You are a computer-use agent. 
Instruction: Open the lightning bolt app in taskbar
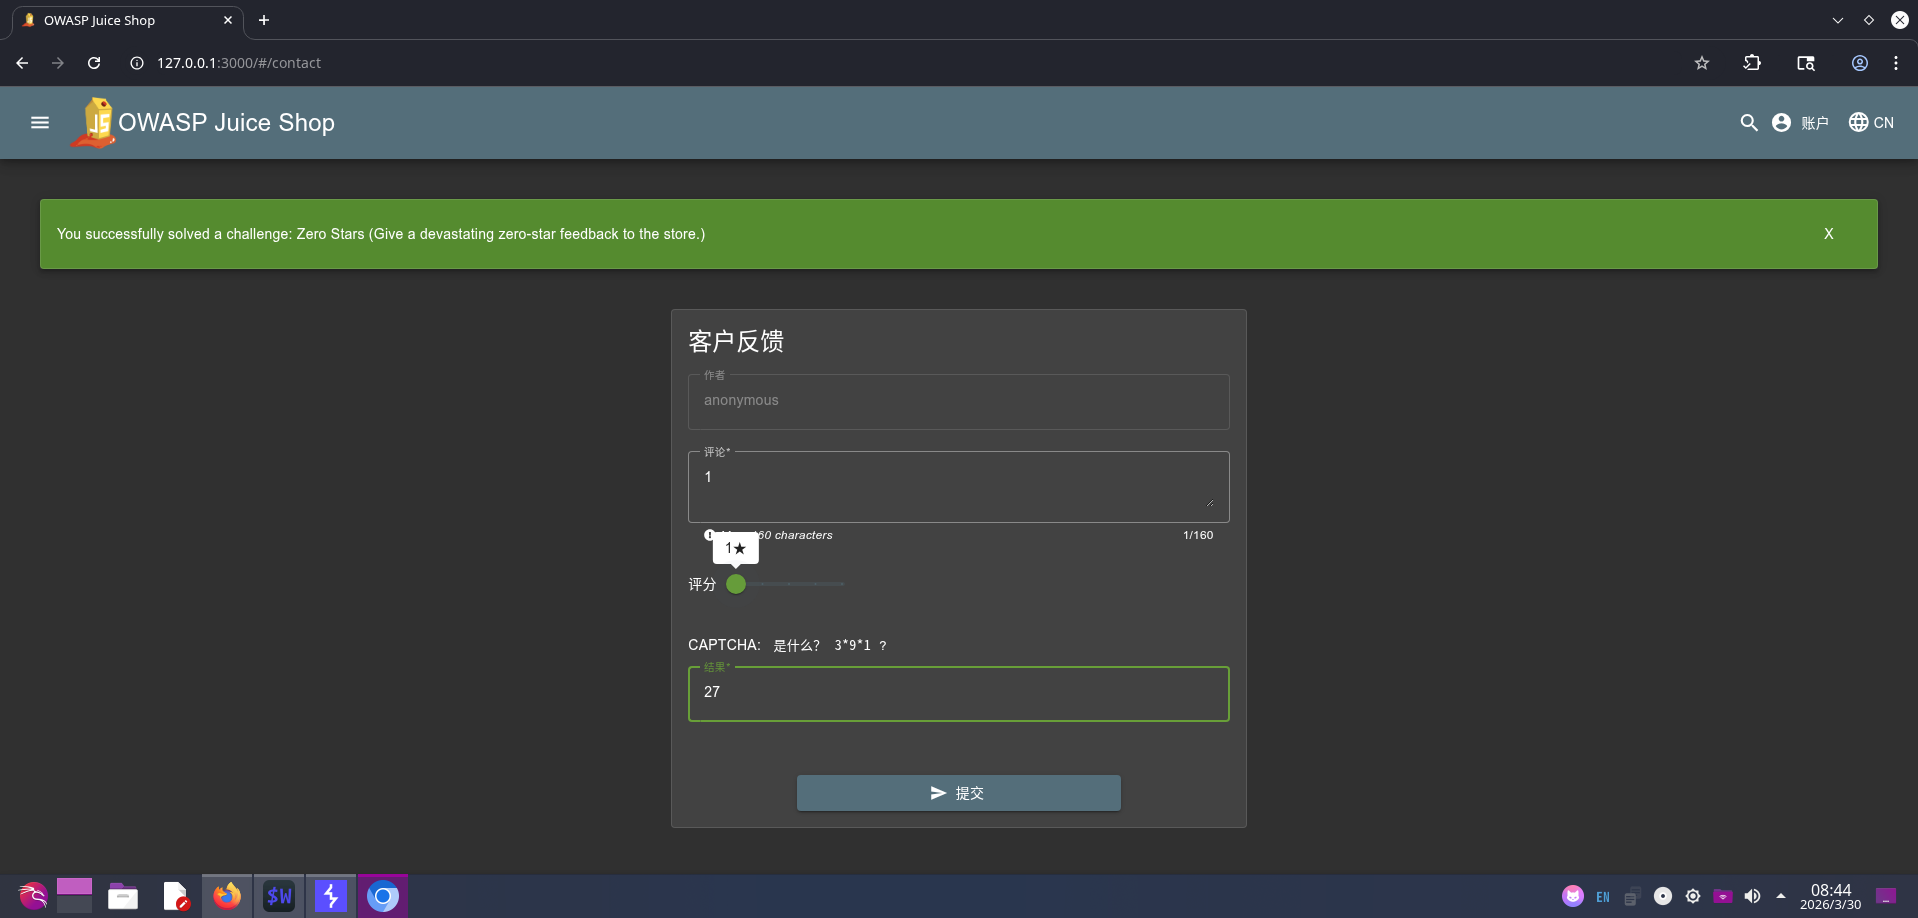[x=331, y=896]
